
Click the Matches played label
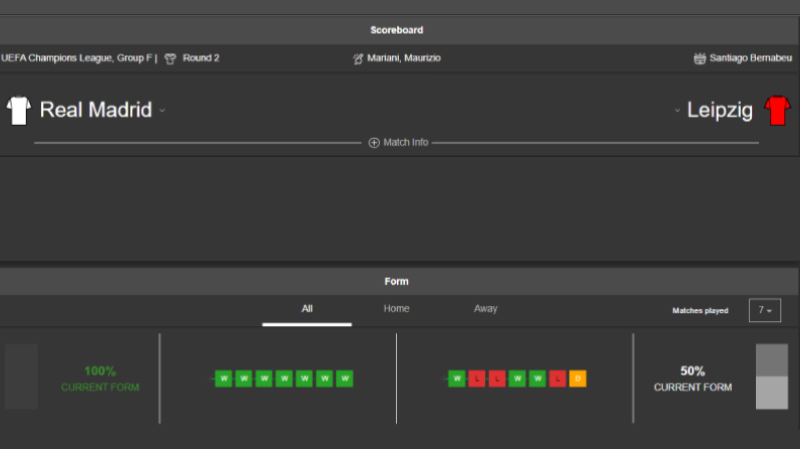(700, 311)
